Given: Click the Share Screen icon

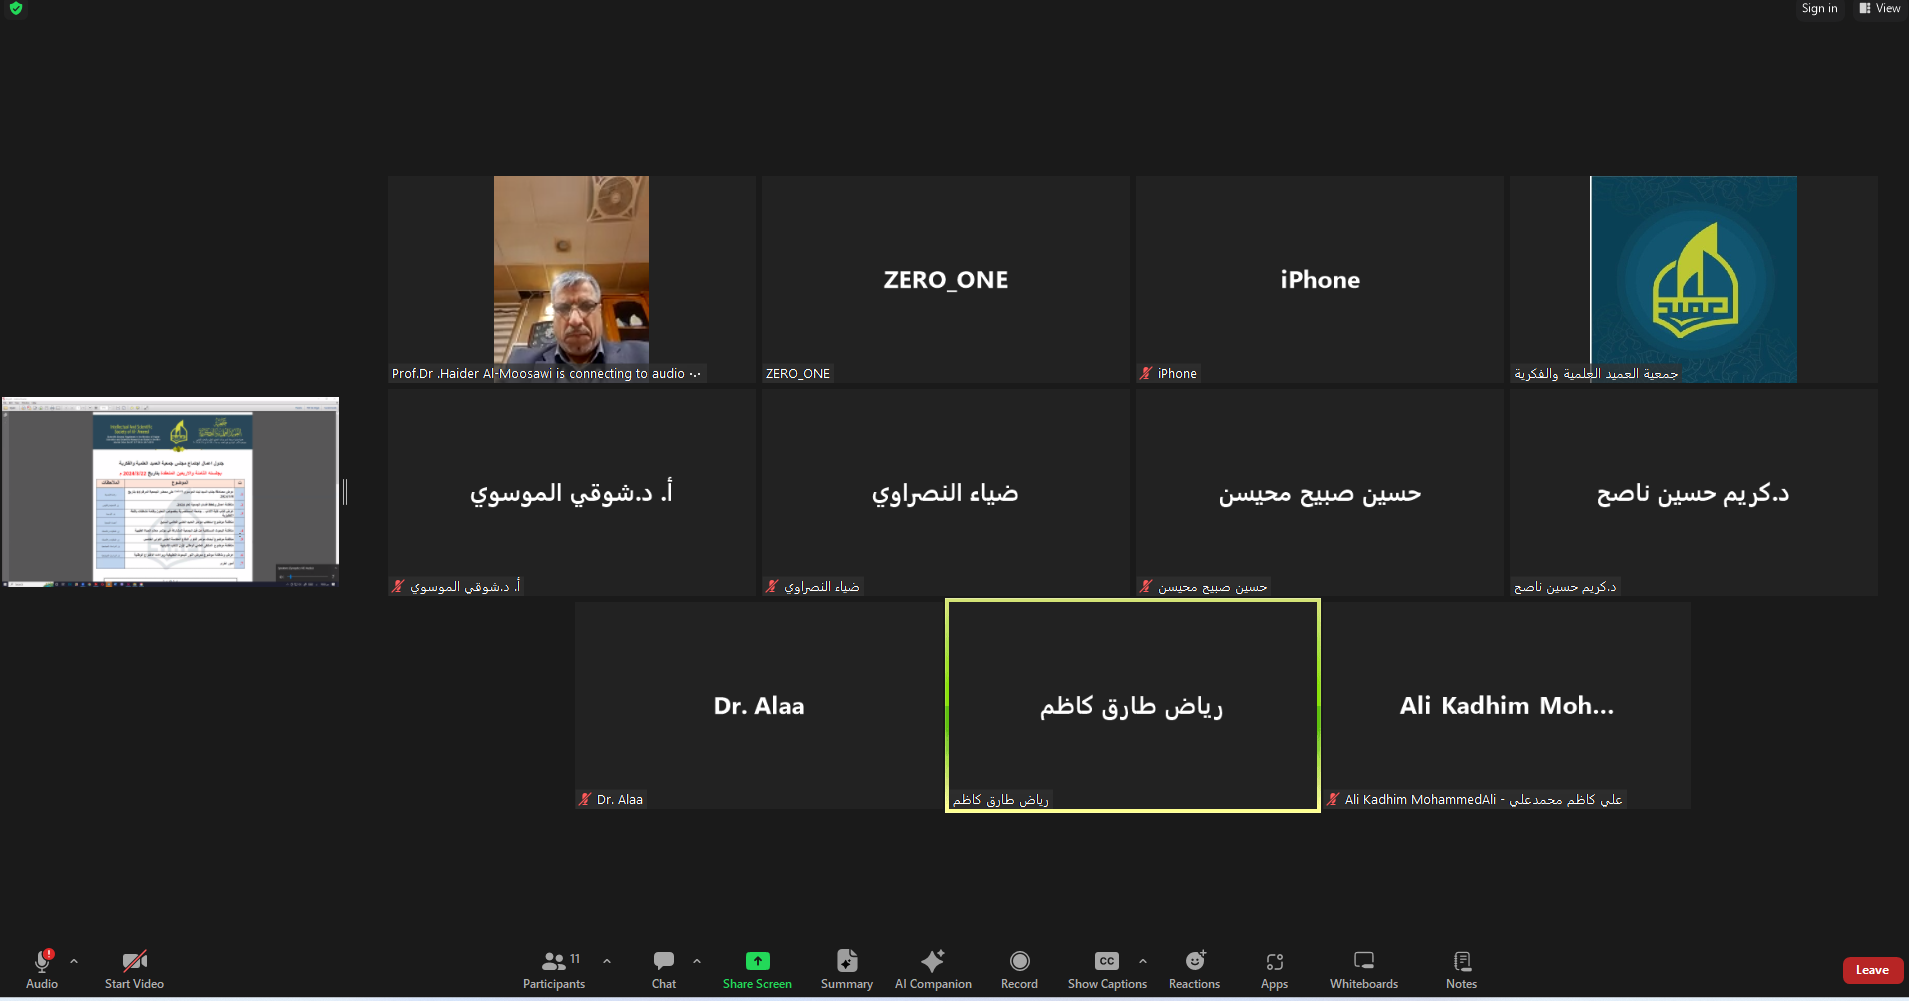Looking at the screenshot, I should point(757,962).
